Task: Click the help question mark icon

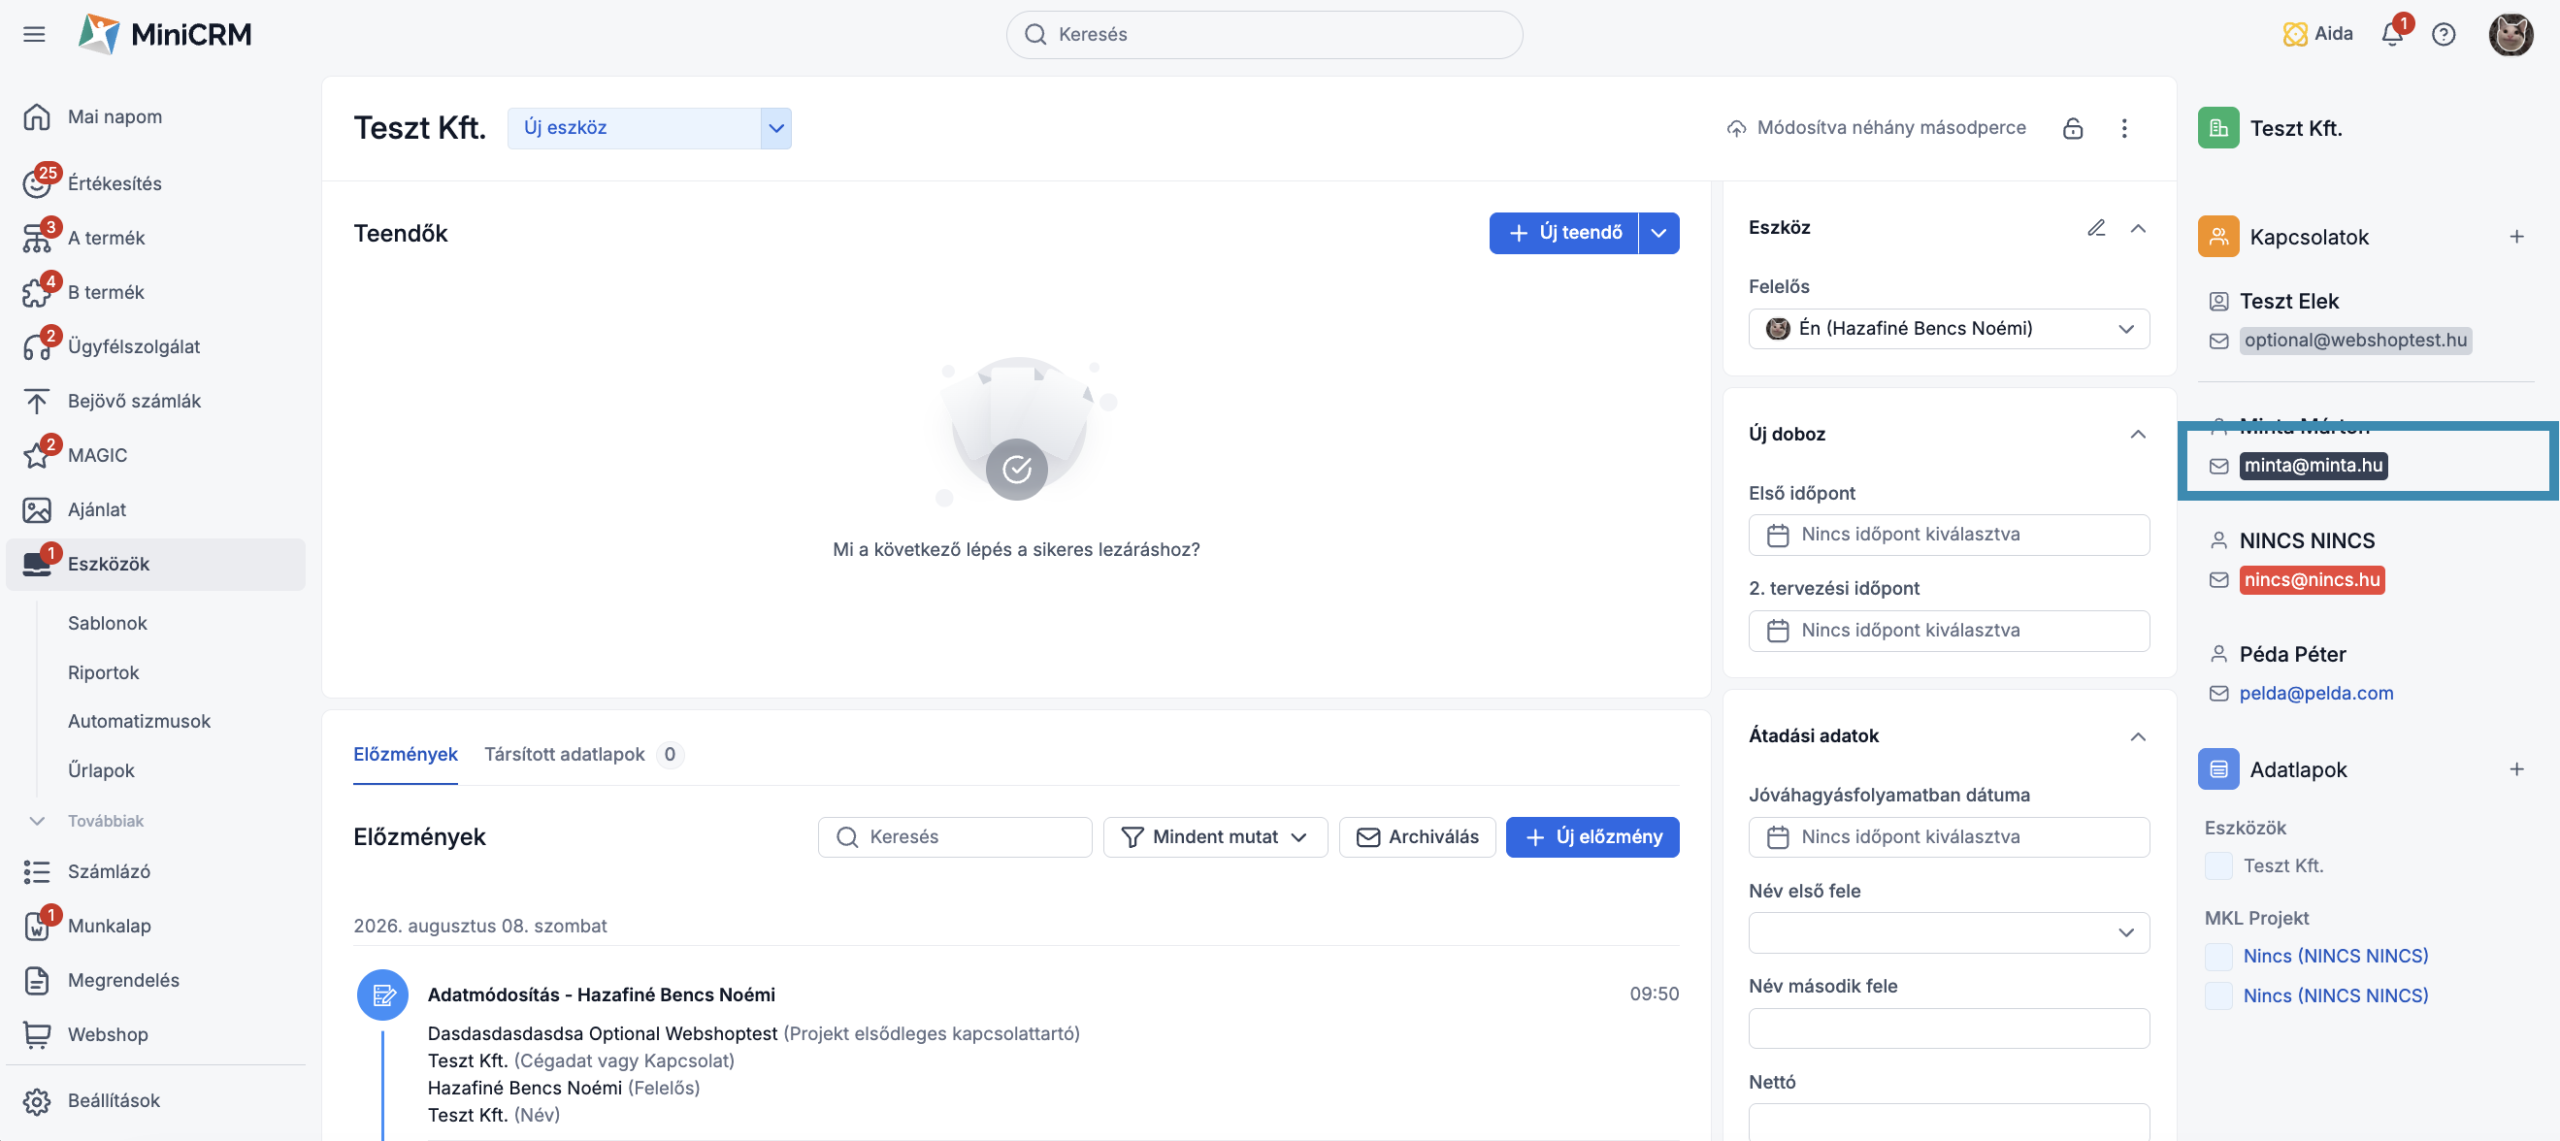Action: [2443, 34]
